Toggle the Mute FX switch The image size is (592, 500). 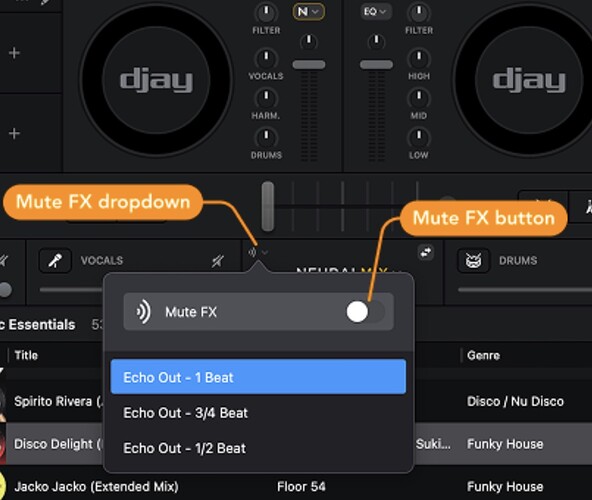[x=365, y=312]
